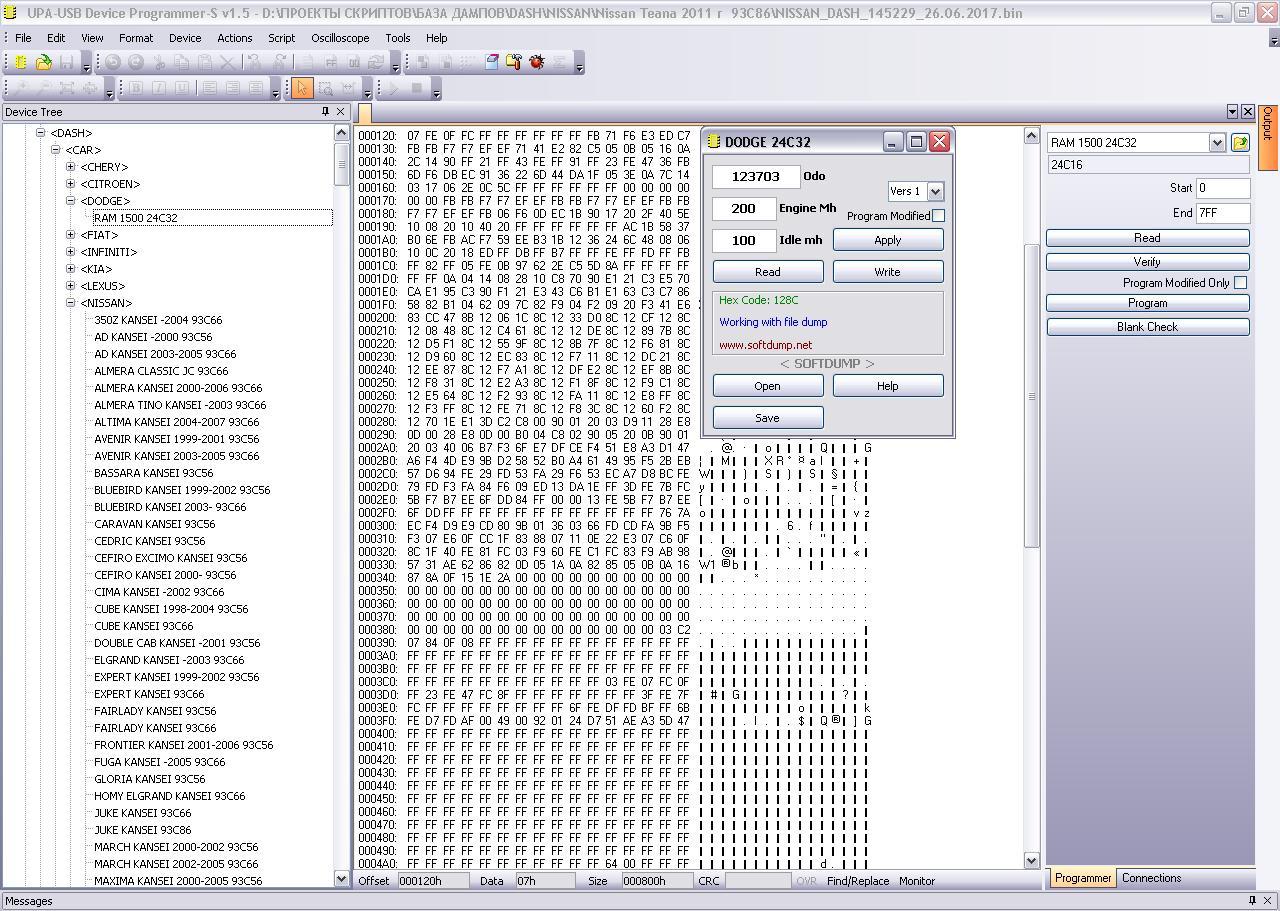Image resolution: width=1280 pixels, height=911 pixels.
Task: Collapse the <DODGE> tree node
Action: click(71, 201)
